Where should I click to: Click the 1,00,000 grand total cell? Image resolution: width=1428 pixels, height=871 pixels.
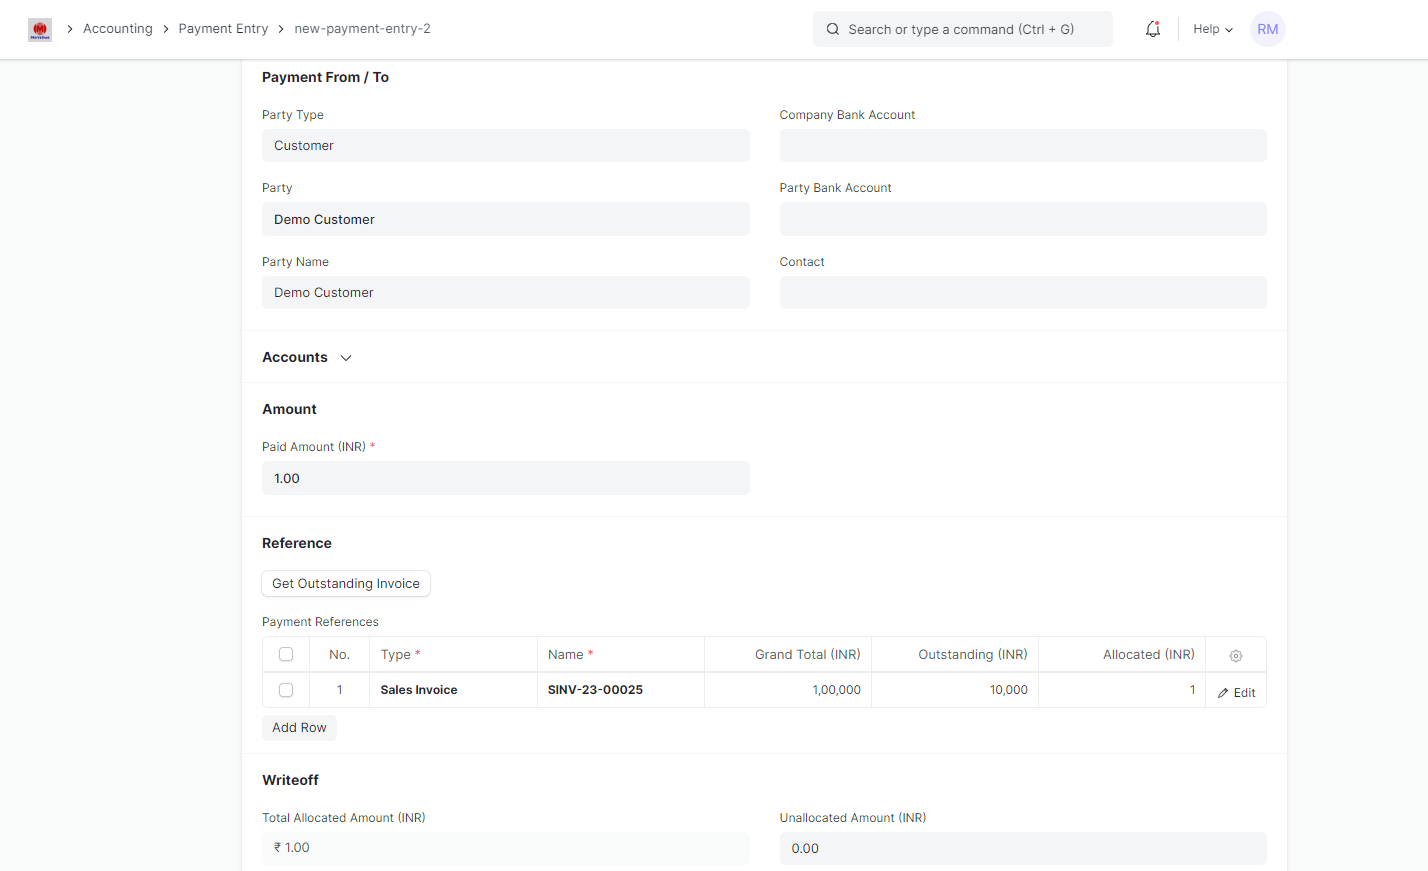[788, 690]
